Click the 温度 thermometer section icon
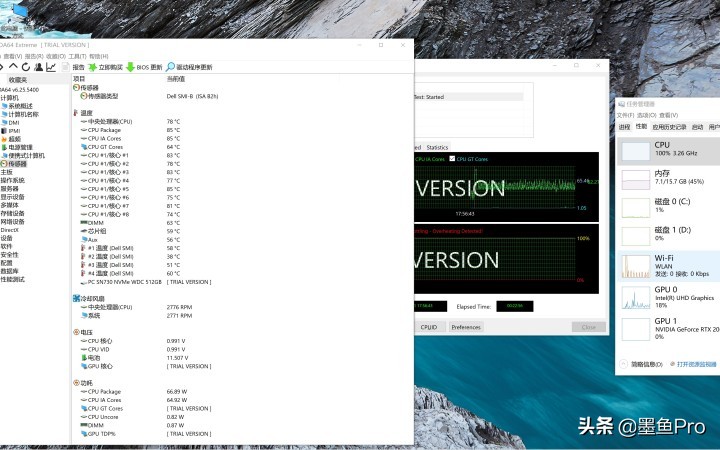This screenshot has height=450, width=720. [76, 113]
